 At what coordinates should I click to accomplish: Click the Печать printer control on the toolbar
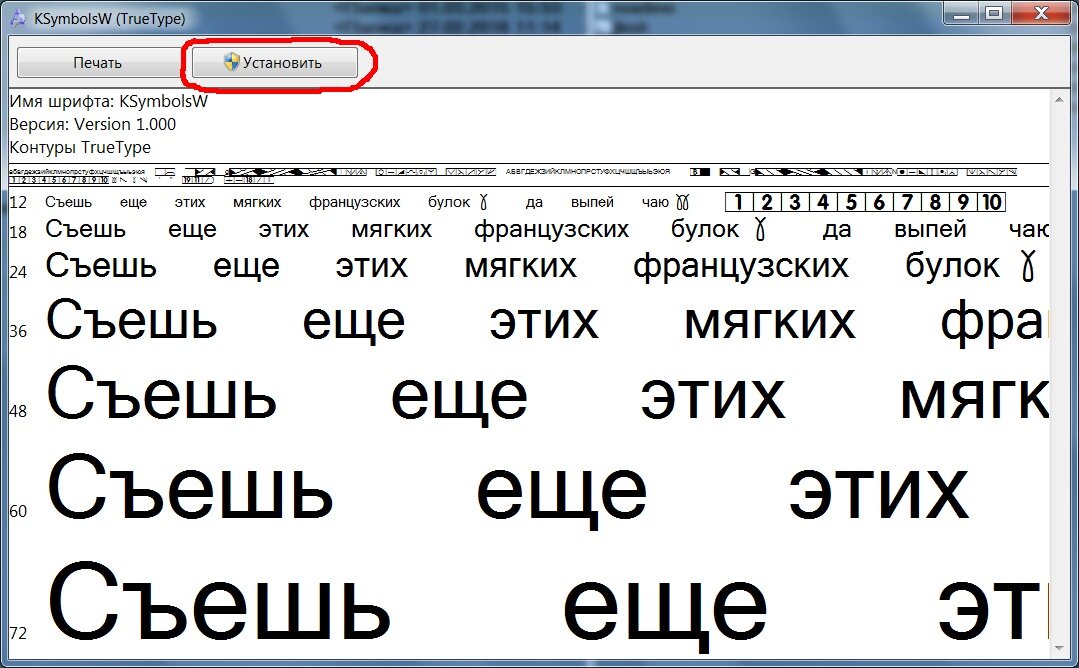point(96,62)
